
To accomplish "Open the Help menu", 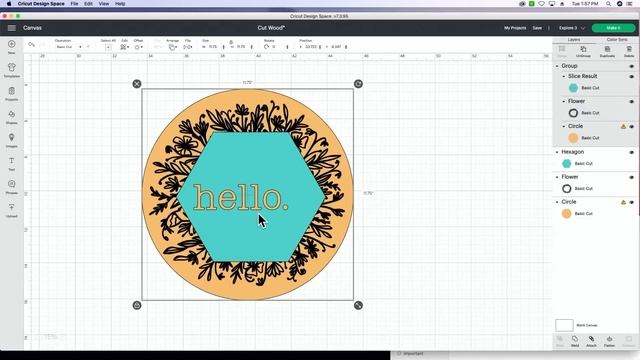I will tap(120, 4).
